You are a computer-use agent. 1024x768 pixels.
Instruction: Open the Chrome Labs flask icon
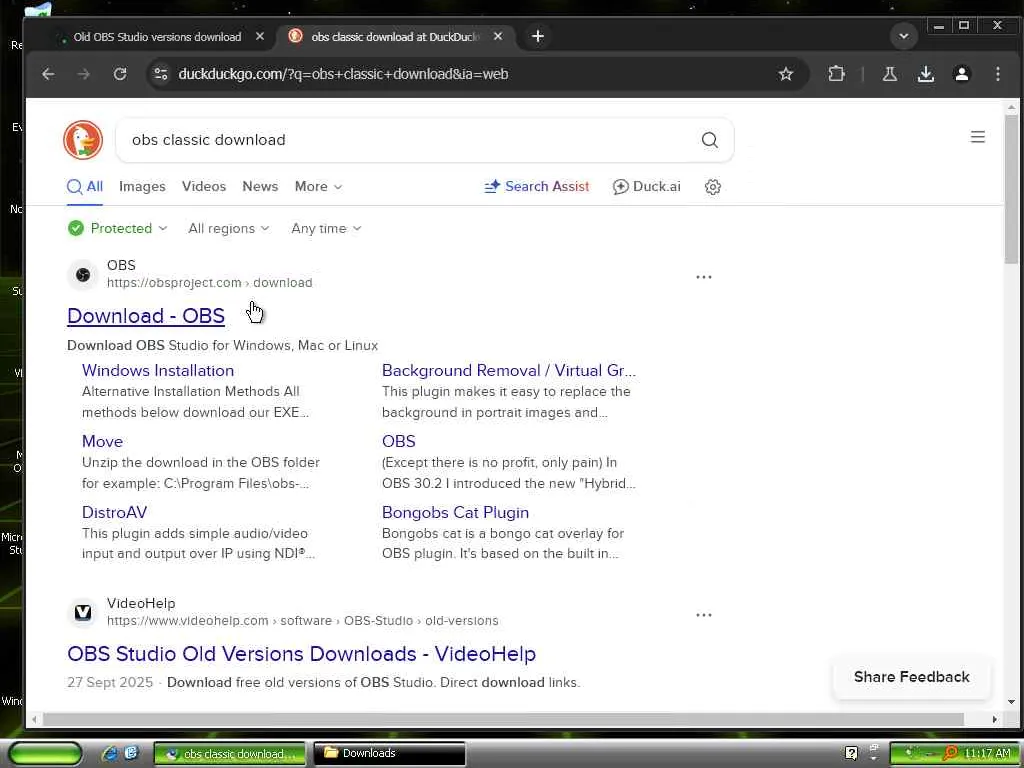pyautogui.click(x=889, y=74)
